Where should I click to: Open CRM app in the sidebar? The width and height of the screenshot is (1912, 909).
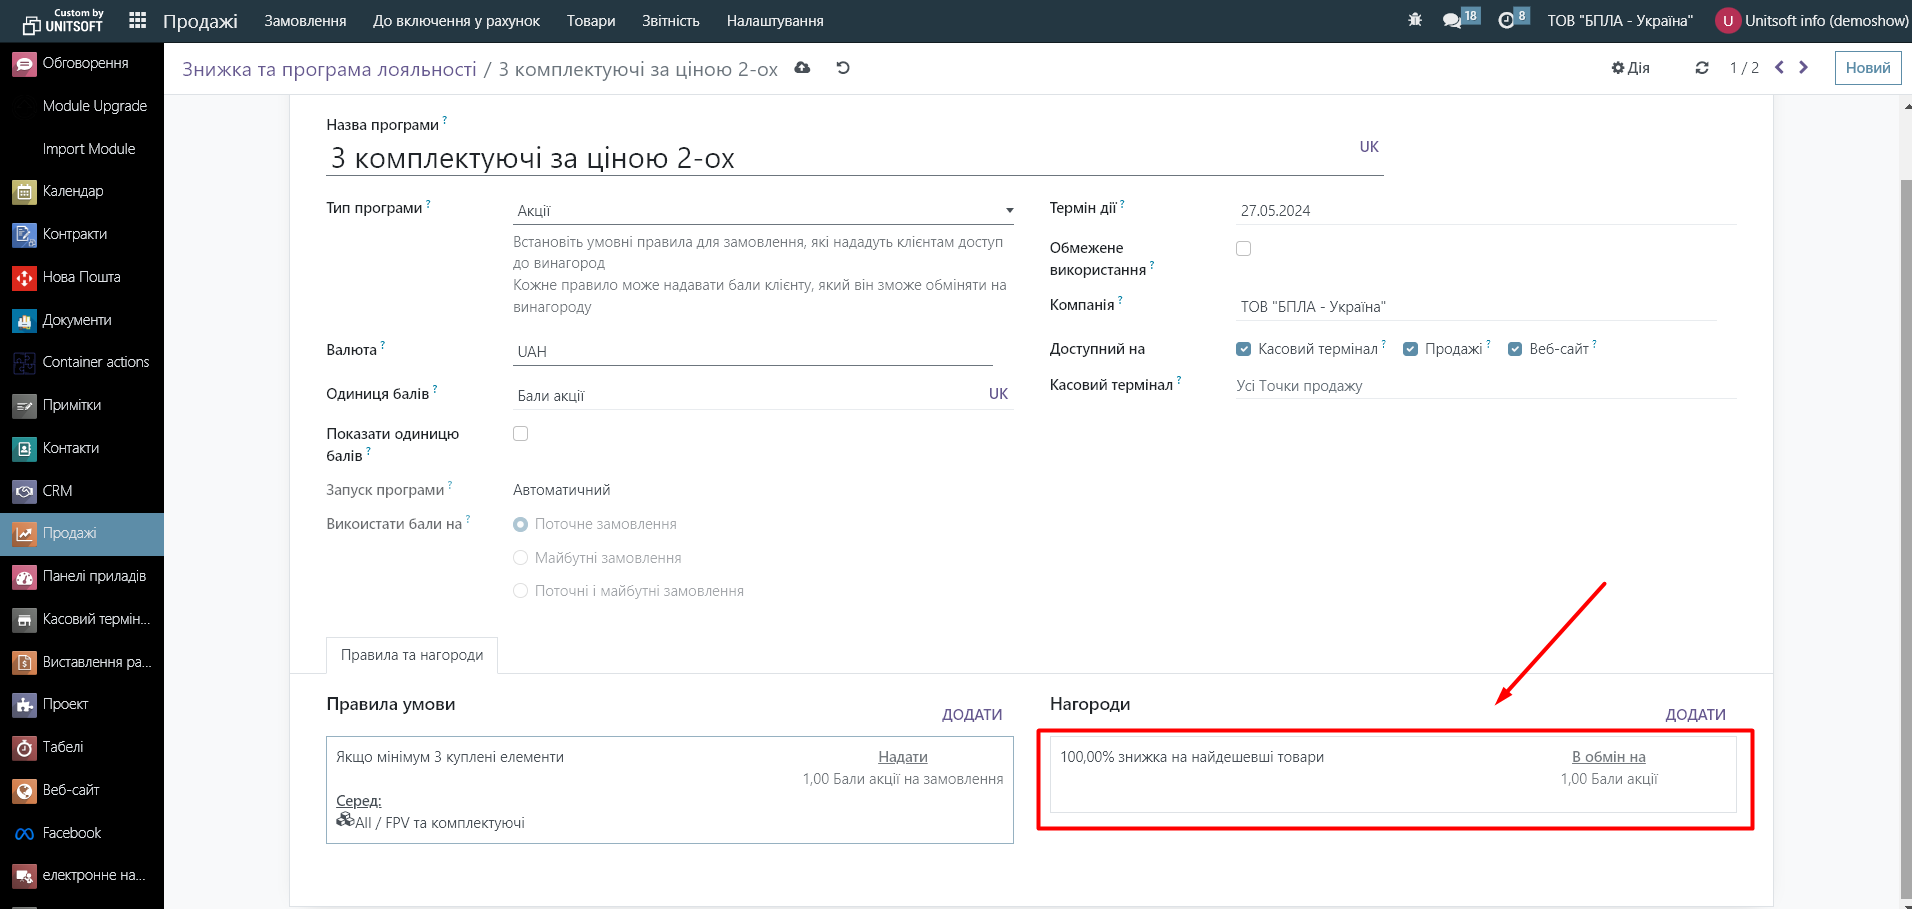[x=58, y=491]
